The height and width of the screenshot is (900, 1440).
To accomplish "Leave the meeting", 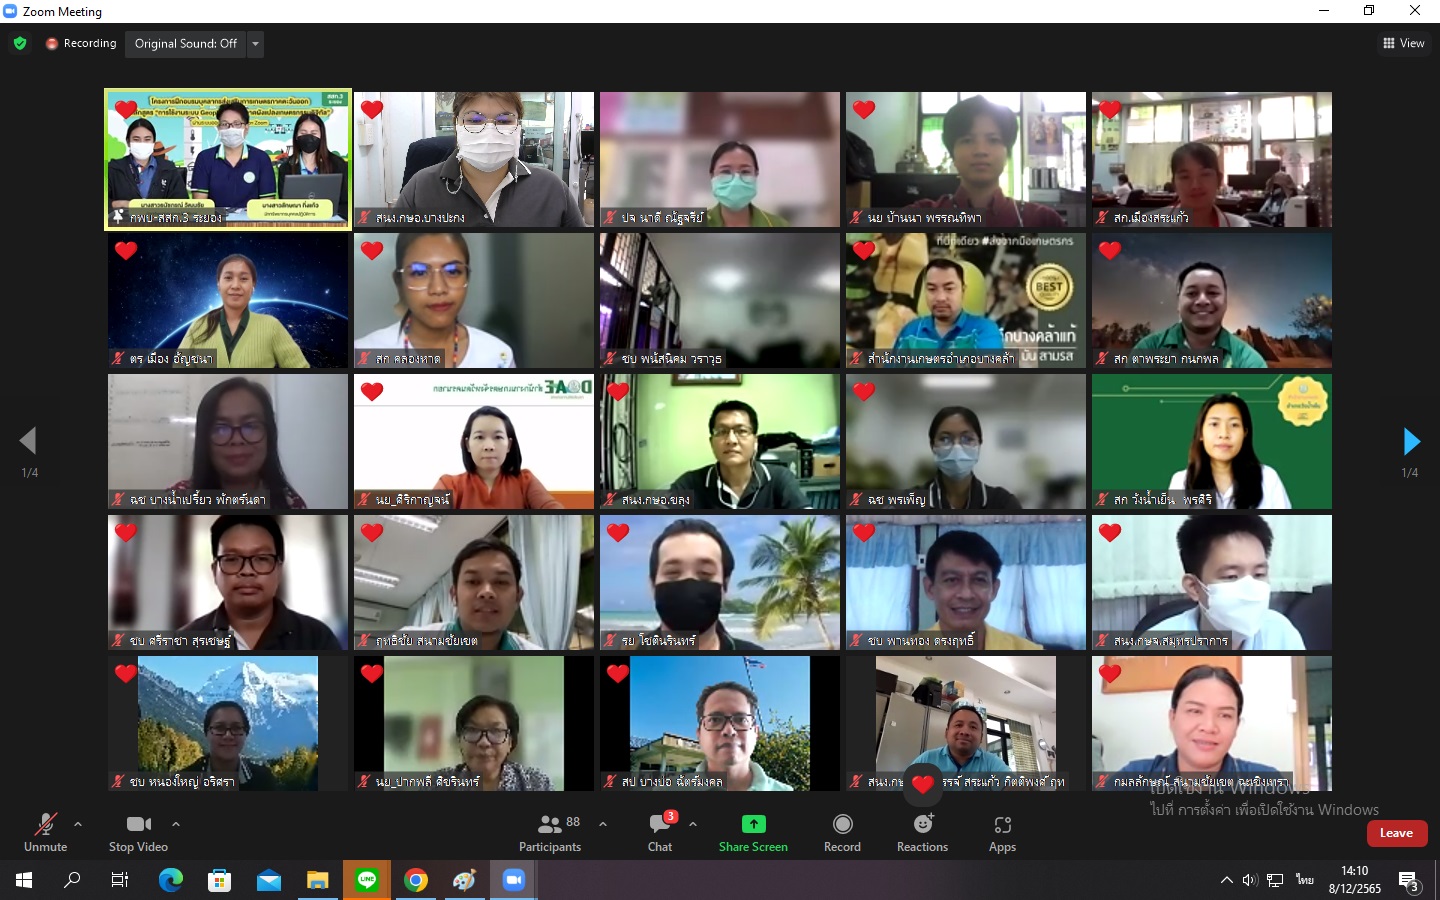I will pos(1396,833).
